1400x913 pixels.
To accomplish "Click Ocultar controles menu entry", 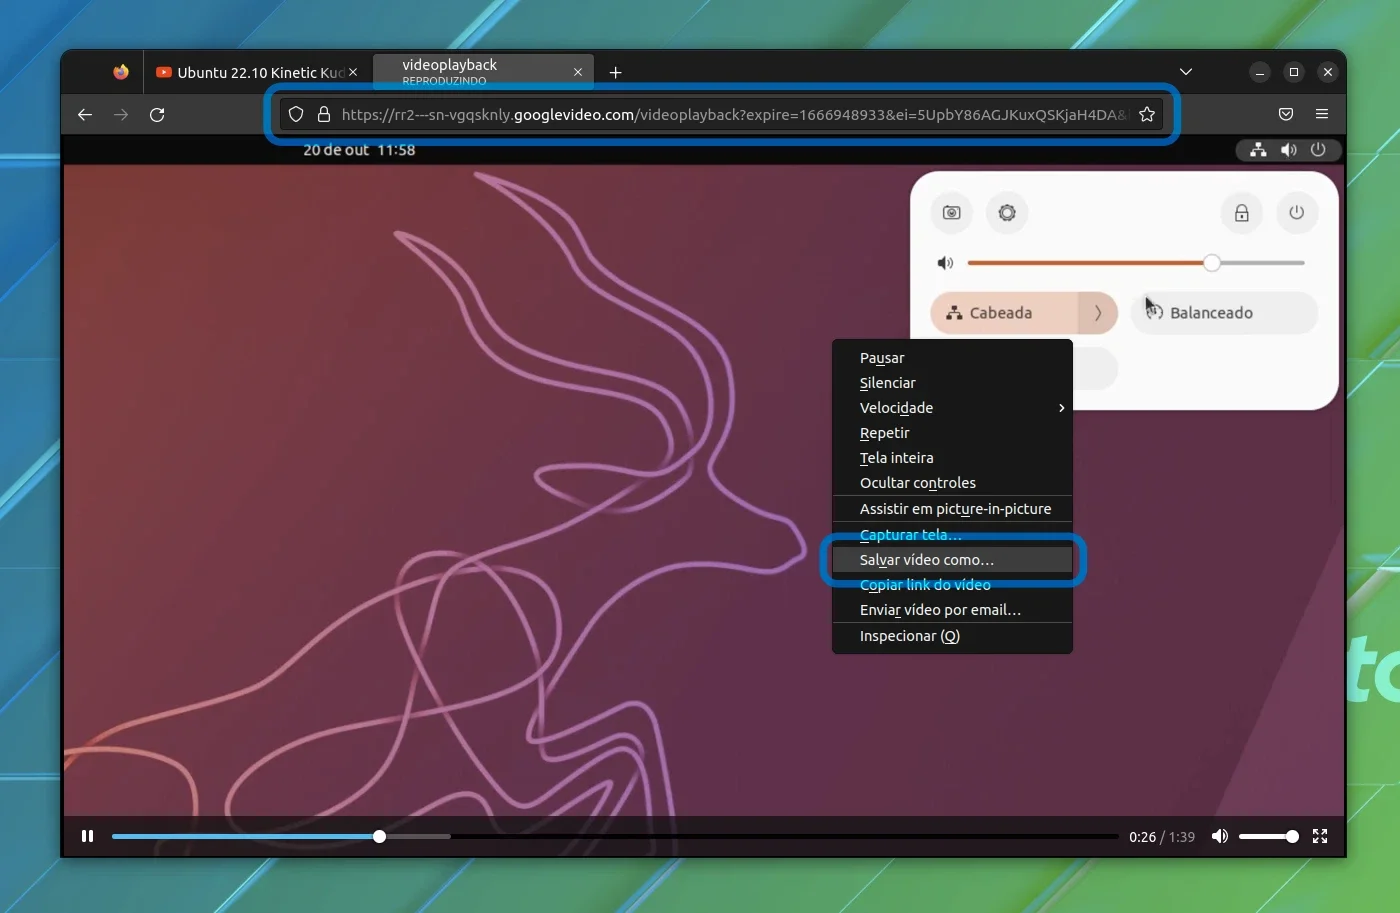I will point(952,483).
